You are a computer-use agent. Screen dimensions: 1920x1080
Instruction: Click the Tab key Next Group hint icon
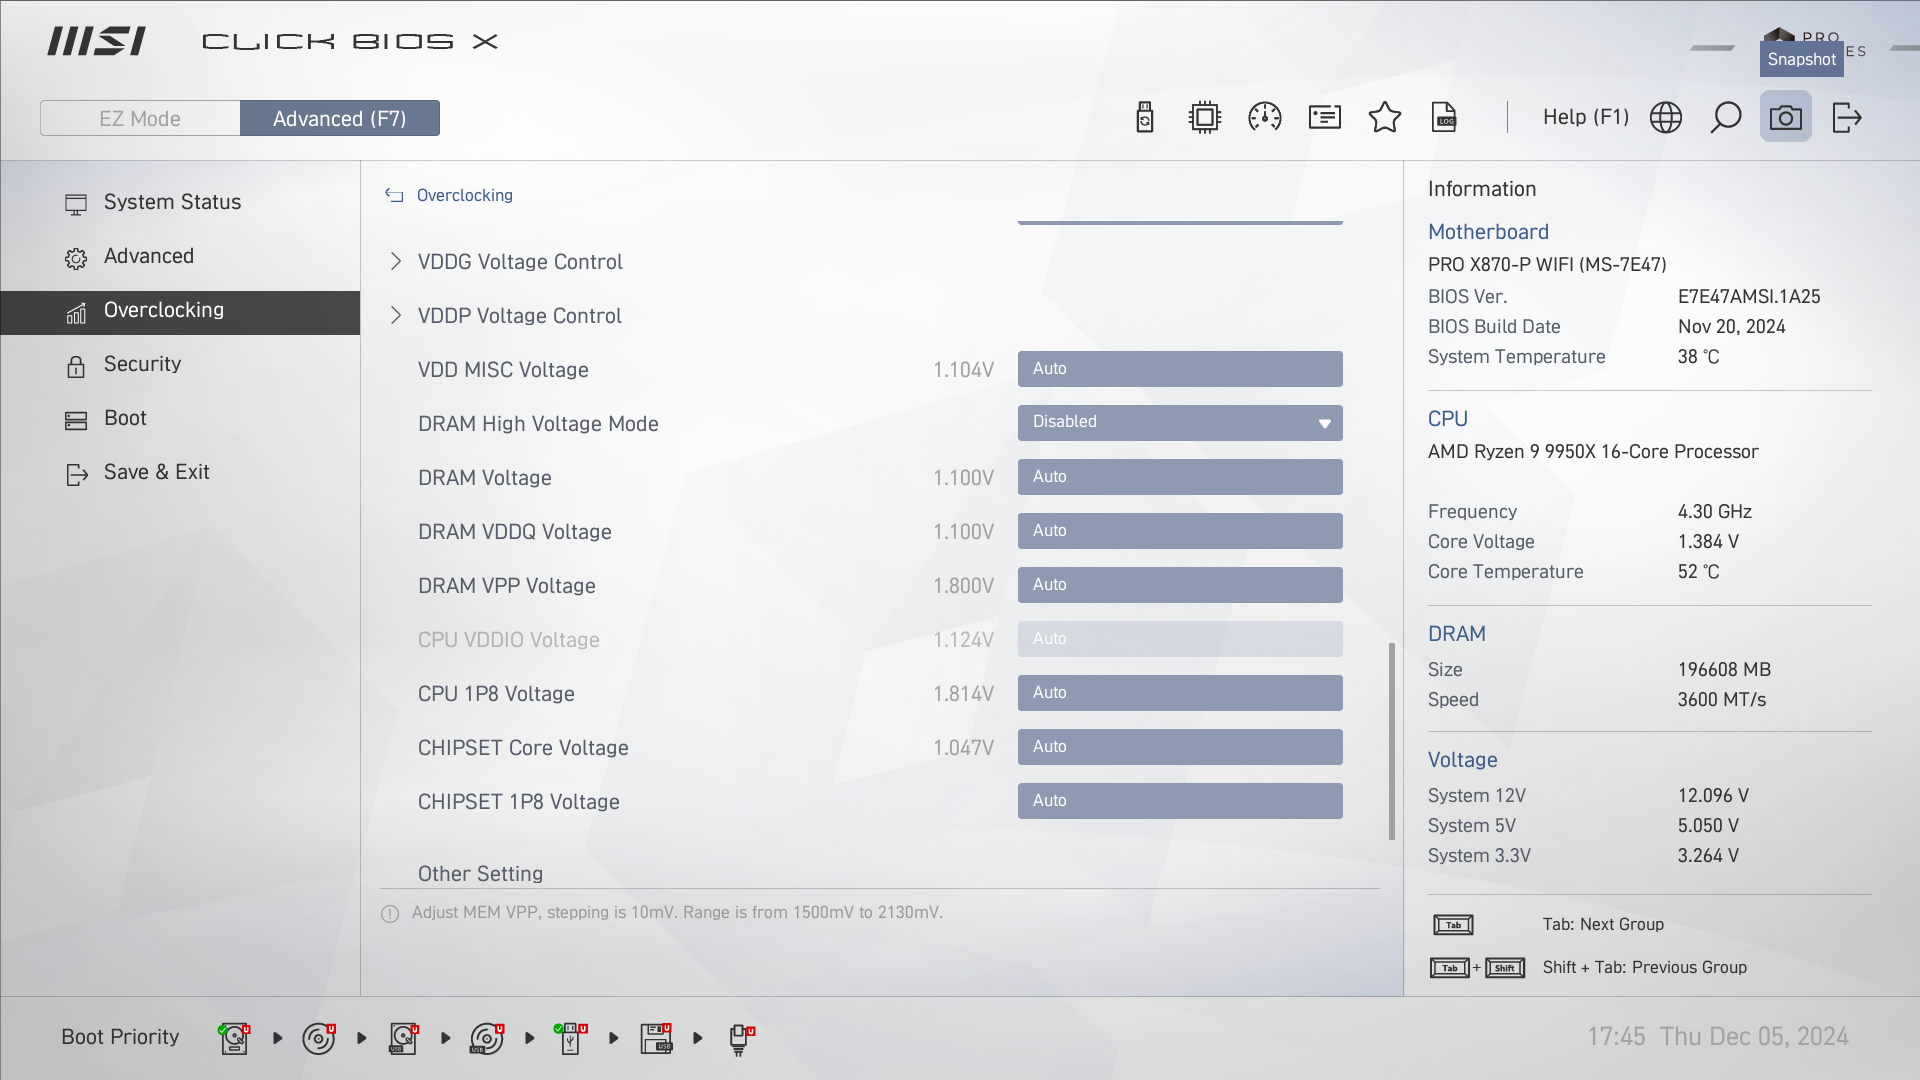[x=1453, y=925]
